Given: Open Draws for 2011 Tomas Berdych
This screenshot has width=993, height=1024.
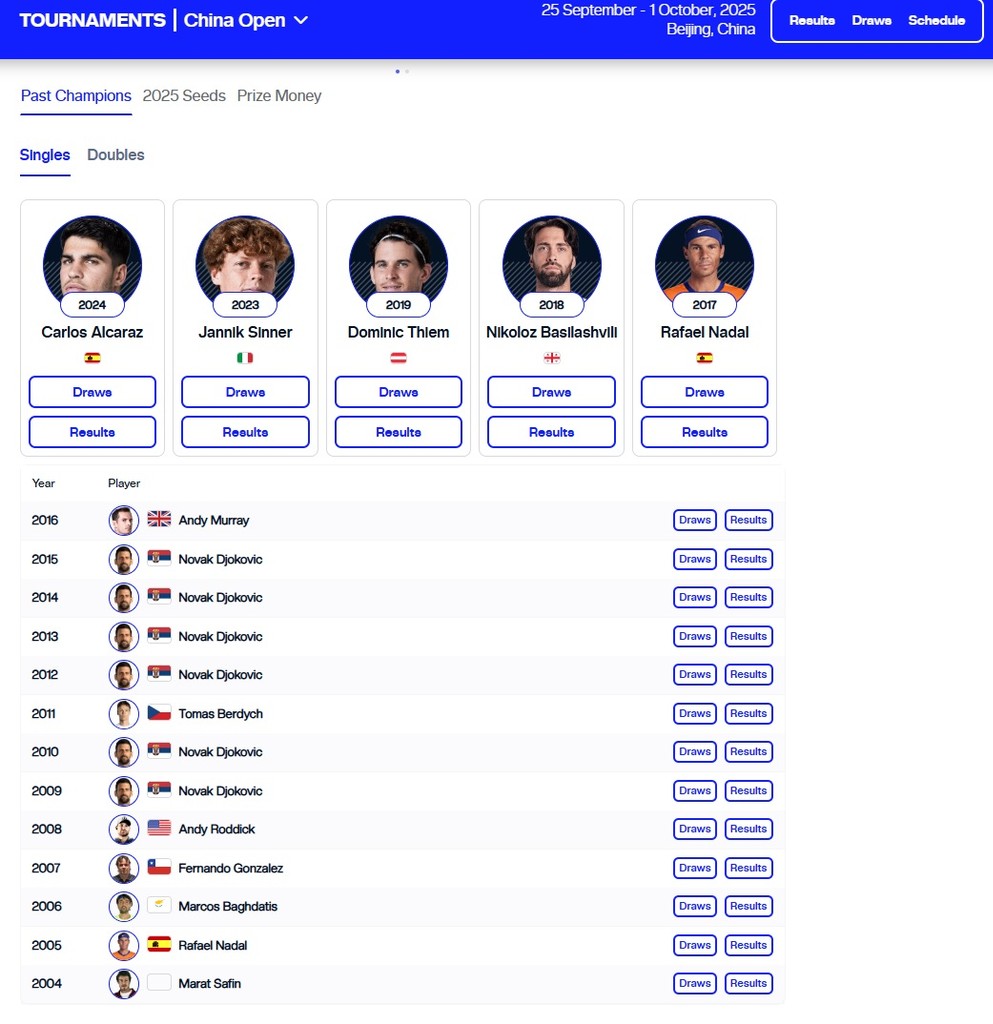Looking at the screenshot, I should pyautogui.click(x=695, y=714).
